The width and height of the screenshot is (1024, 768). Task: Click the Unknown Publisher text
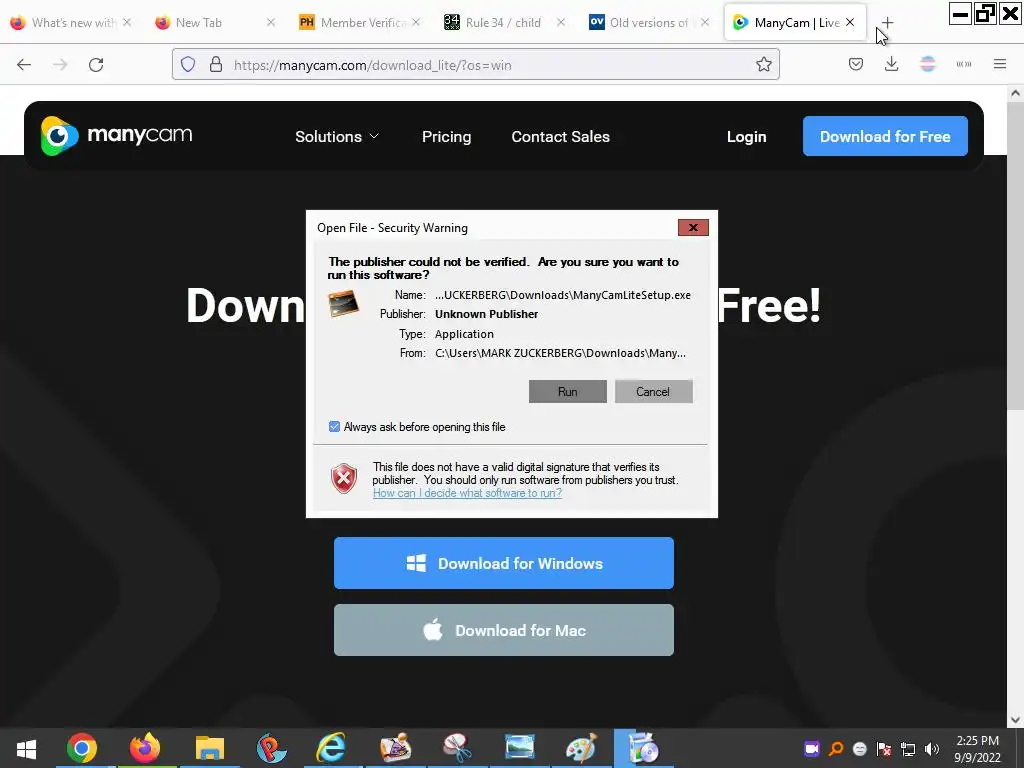(x=487, y=314)
